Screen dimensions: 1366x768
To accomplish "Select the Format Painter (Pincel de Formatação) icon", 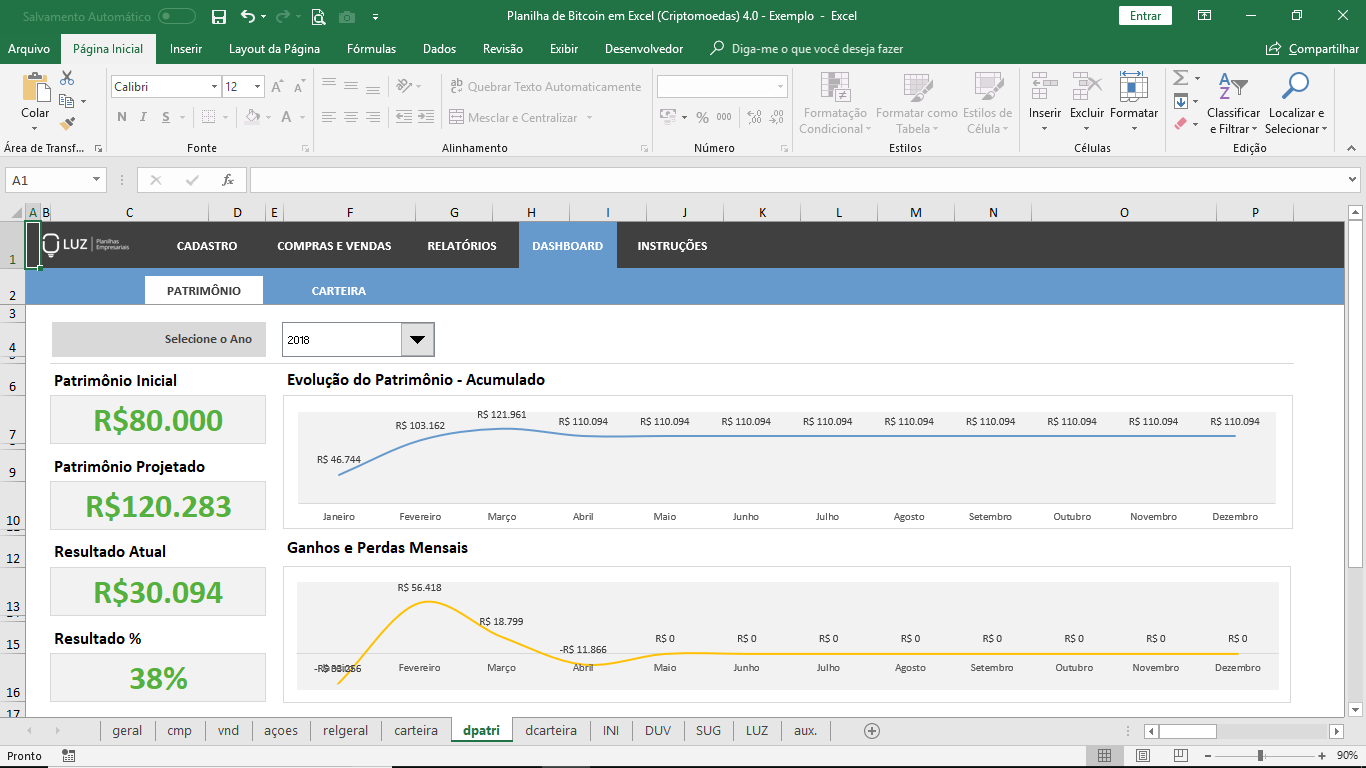I will pyautogui.click(x=66, y=124).
